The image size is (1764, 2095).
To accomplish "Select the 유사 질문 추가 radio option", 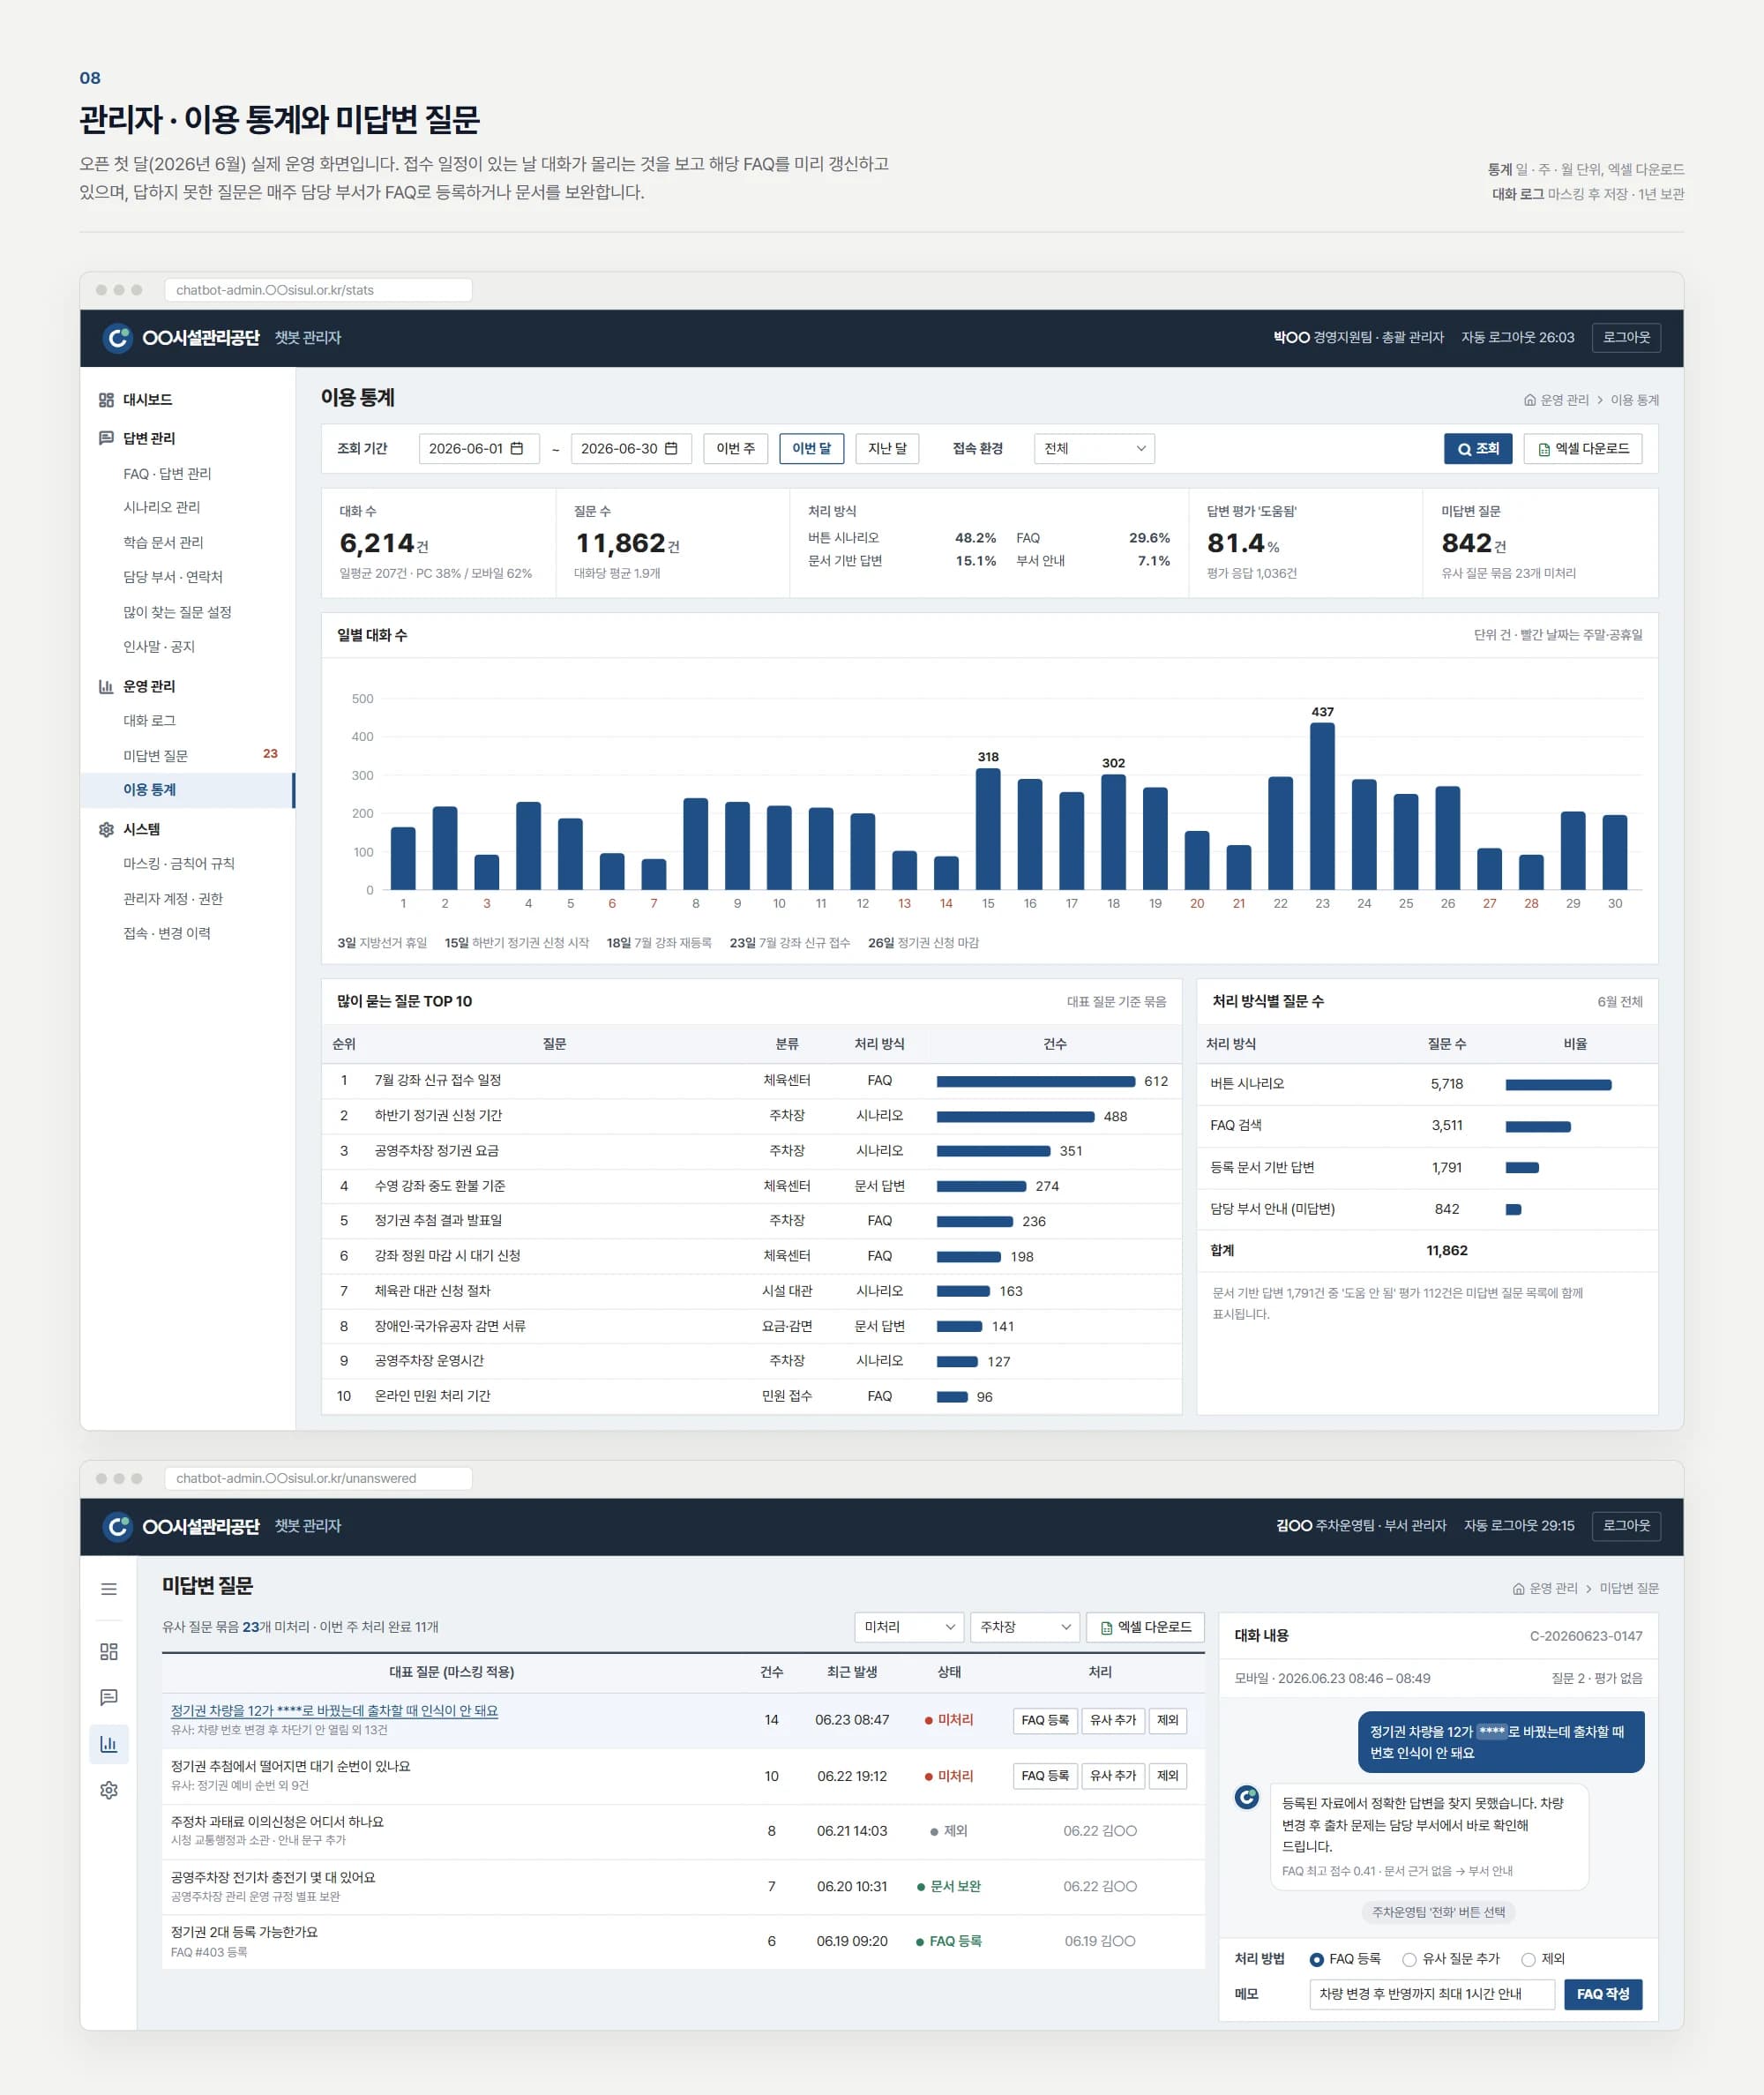I will [1409, 1959].
